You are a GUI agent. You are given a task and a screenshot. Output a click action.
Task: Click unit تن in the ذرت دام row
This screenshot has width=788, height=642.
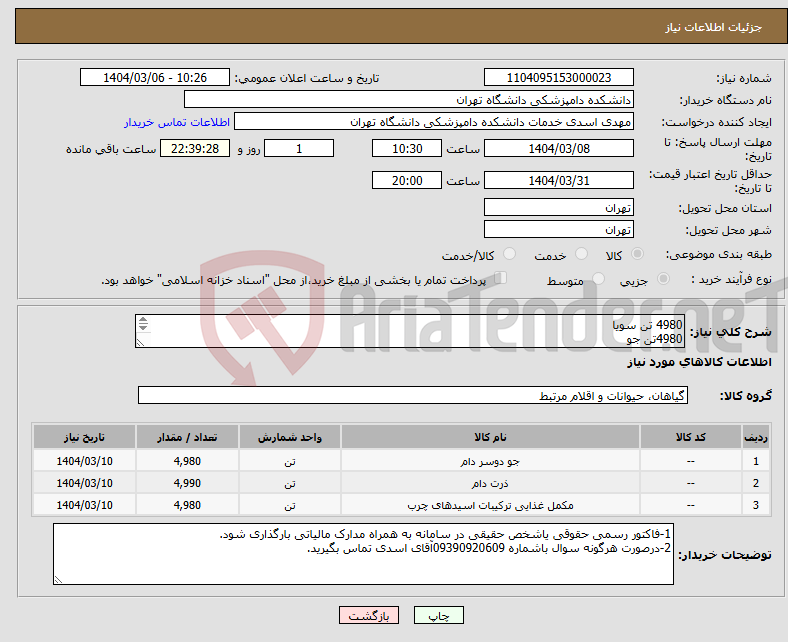(290, 483)
